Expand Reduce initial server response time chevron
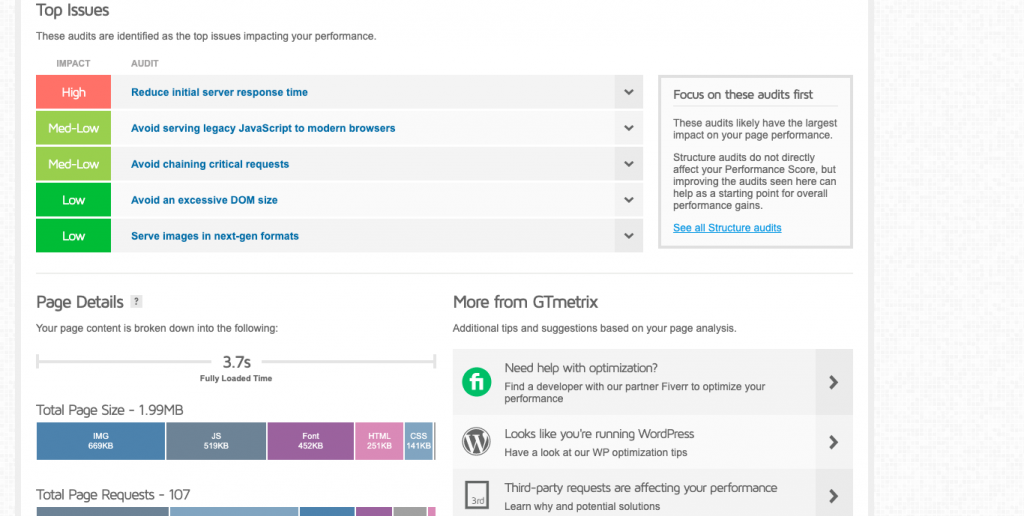The height and width of the screenshot is (516, 1024). (x=628, y=92)
